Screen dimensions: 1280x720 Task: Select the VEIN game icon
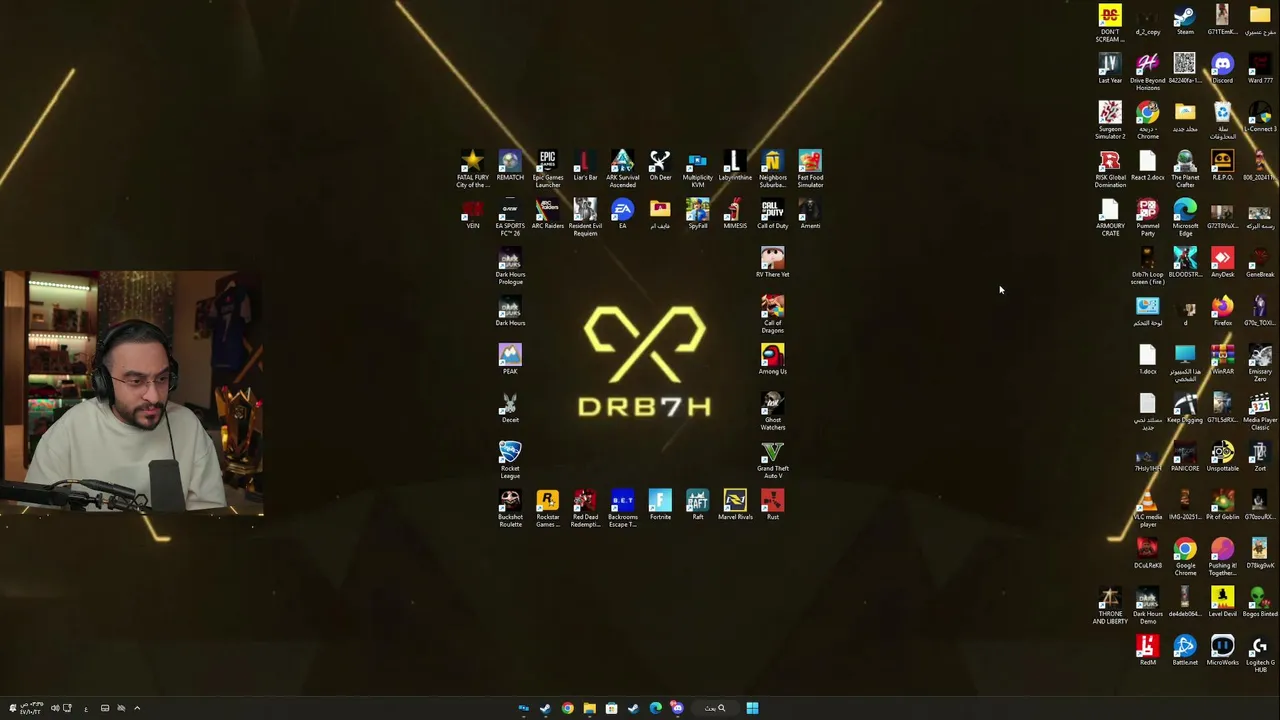(x=472, y=214)
